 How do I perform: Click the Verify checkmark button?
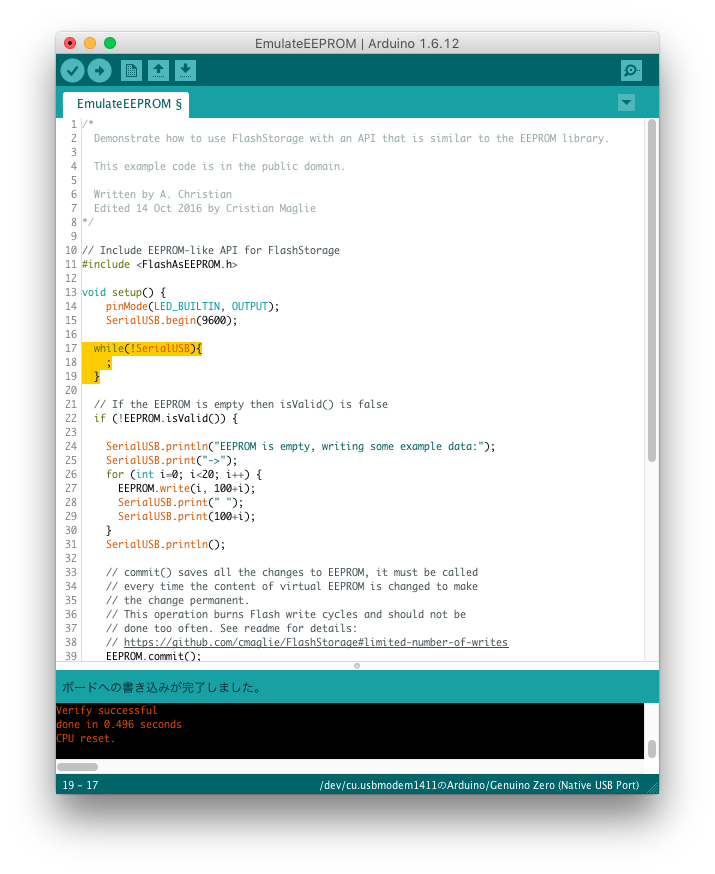coord(72,71)
